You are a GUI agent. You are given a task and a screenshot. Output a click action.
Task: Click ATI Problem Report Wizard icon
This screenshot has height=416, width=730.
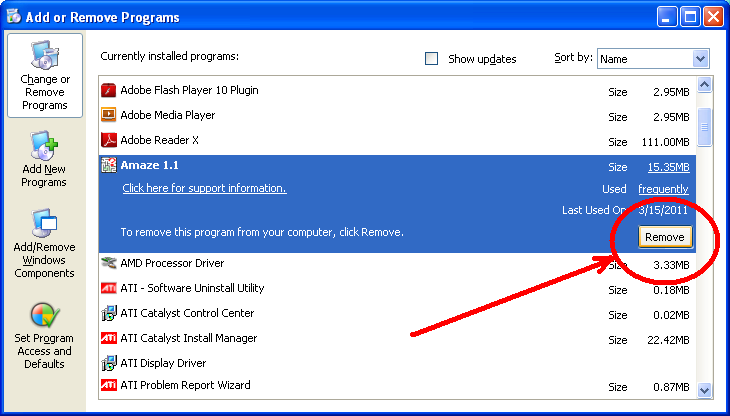[x=108, y=385]
